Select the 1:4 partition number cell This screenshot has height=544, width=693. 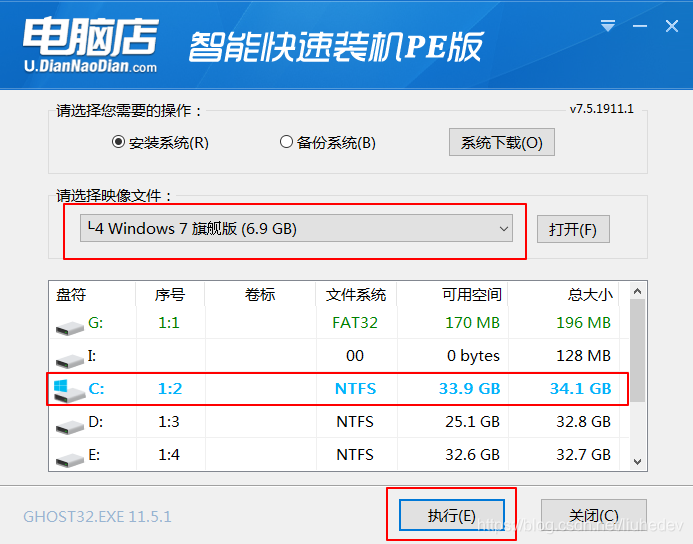click(169, 454)
